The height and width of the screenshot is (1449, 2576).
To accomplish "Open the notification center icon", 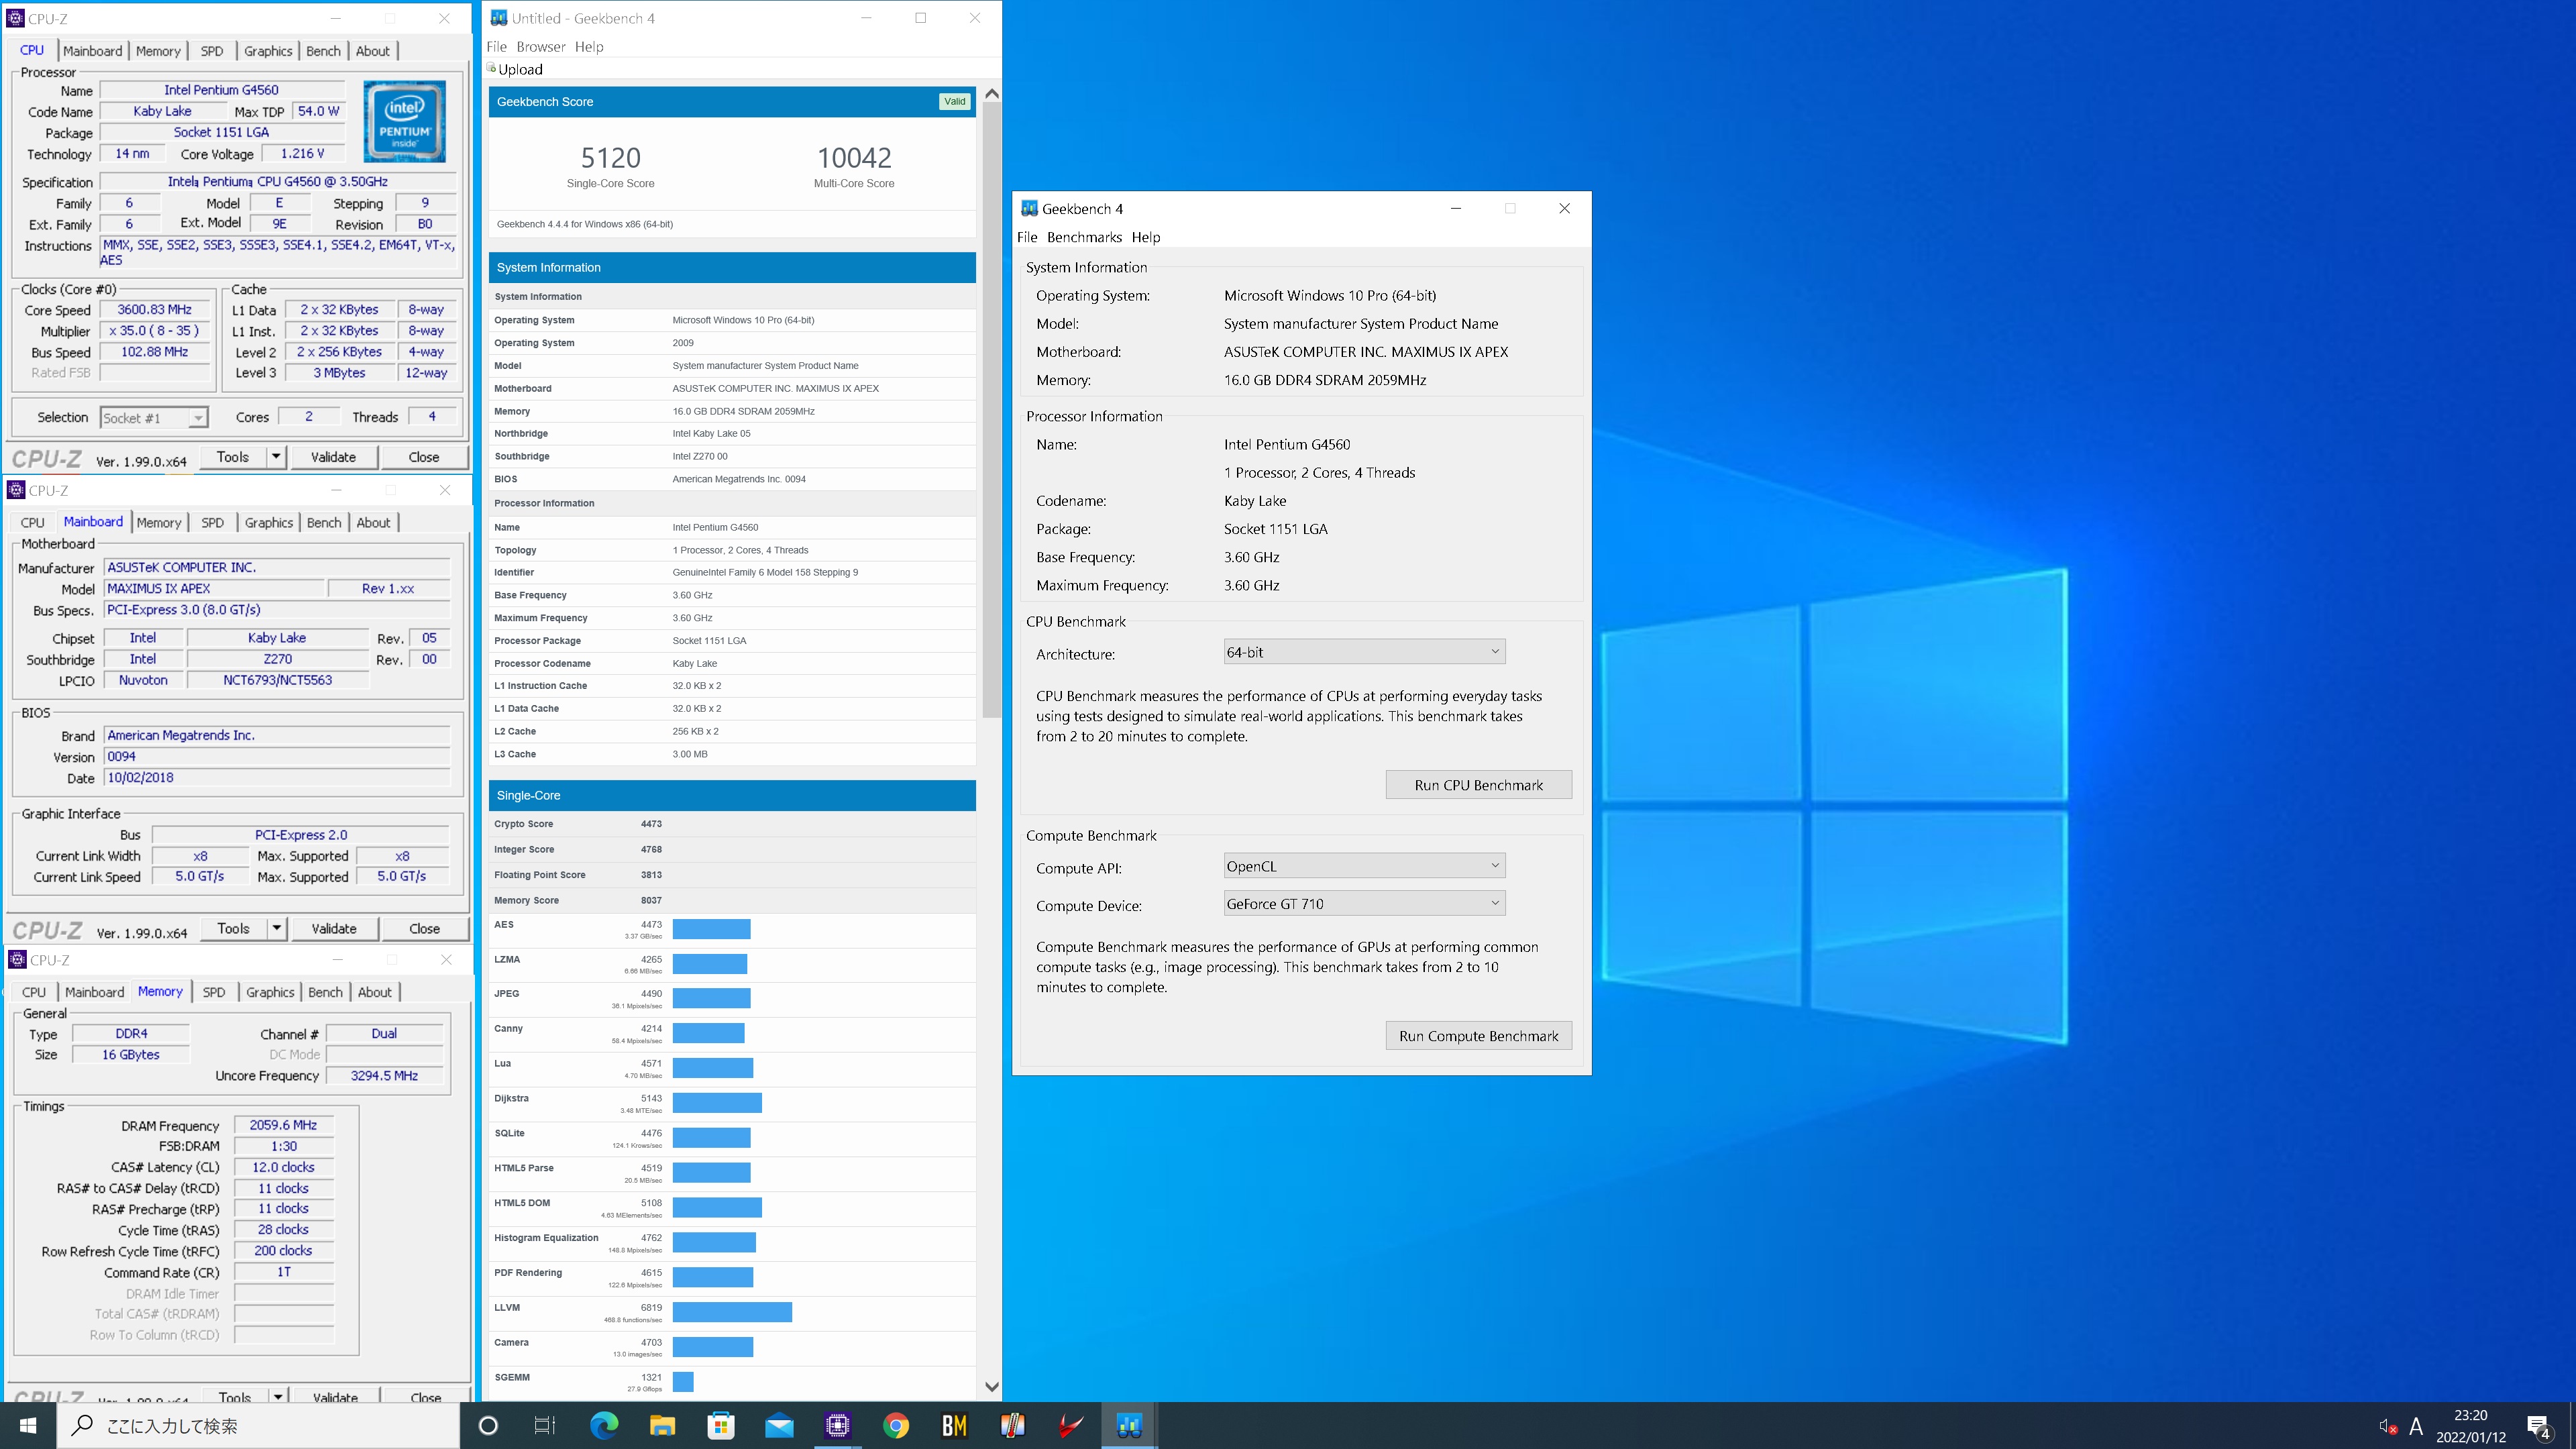I will coord(2540,1427).
